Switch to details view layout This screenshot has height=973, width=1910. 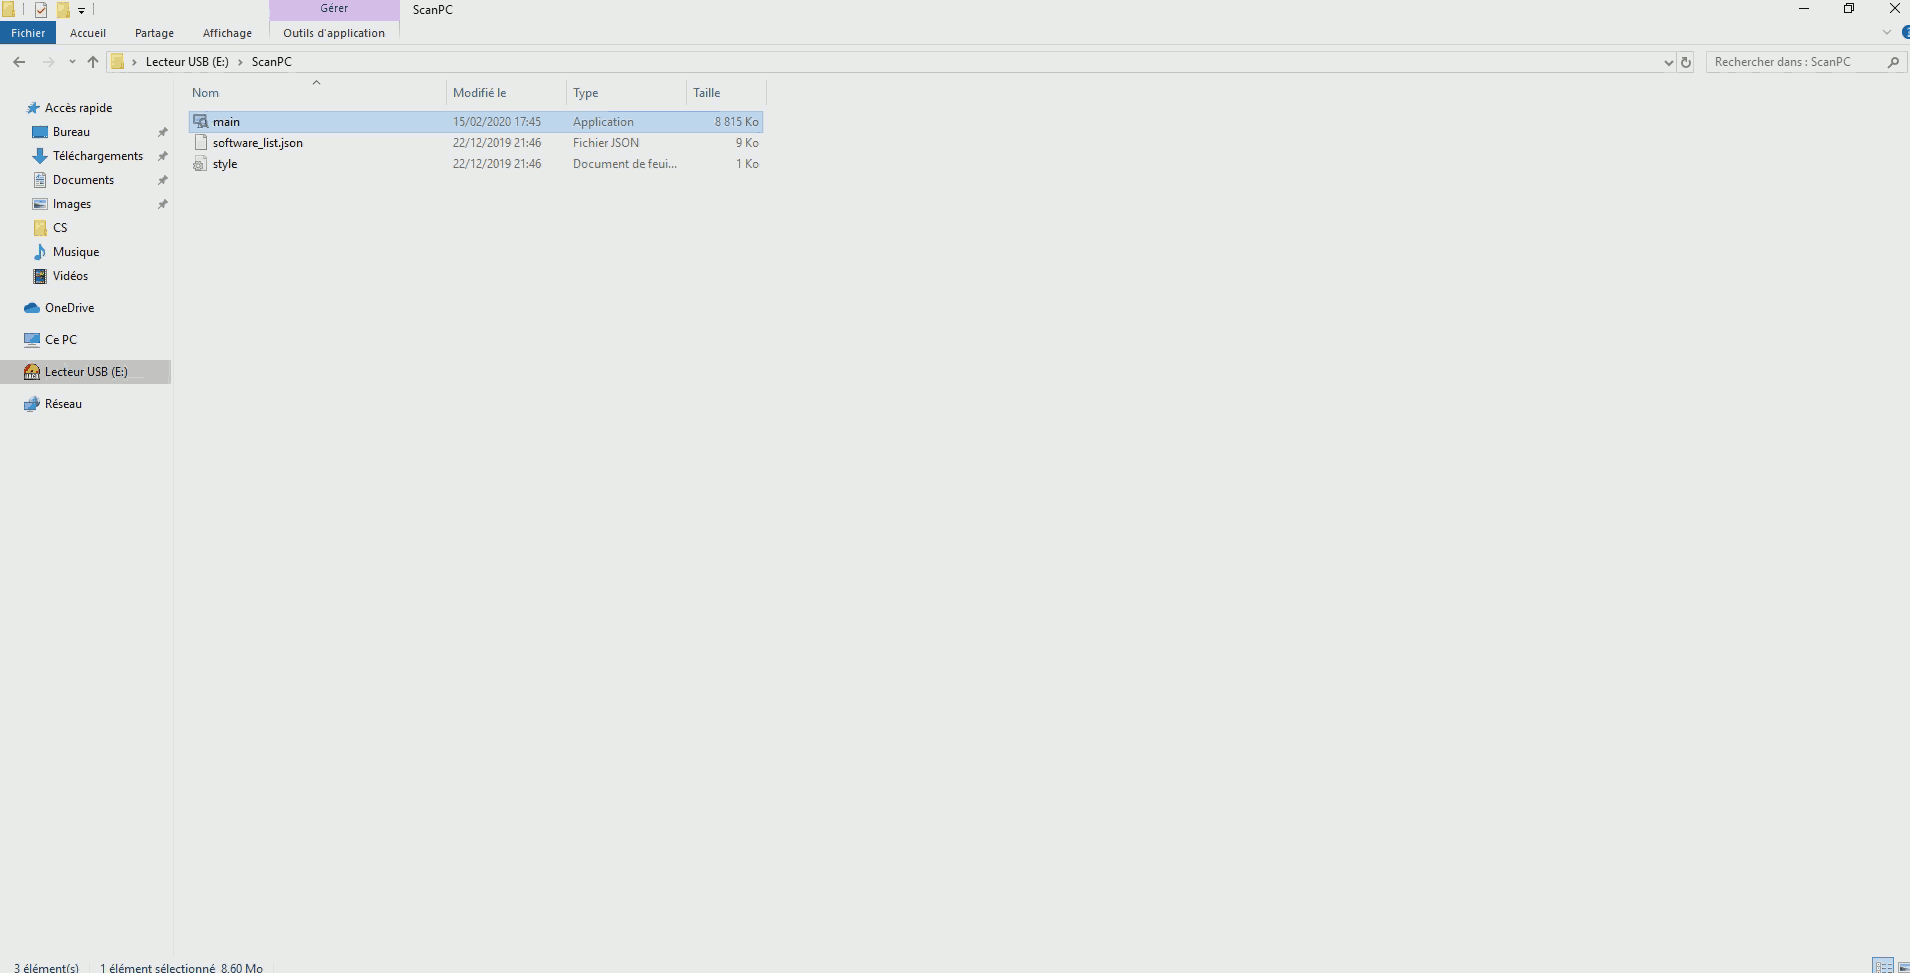[x=1883, y=966]
